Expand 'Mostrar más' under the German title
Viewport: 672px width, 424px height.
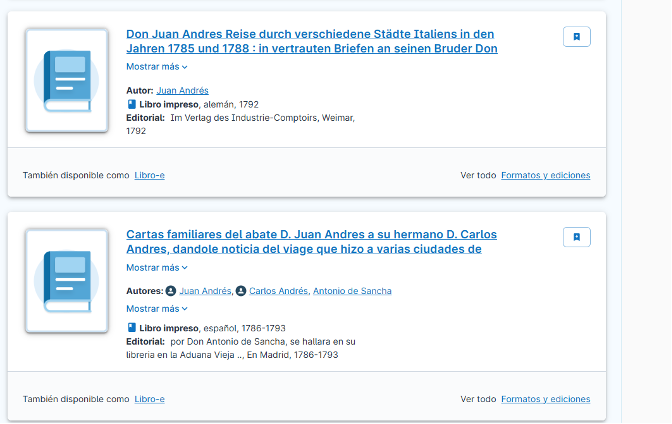point(157,67)
